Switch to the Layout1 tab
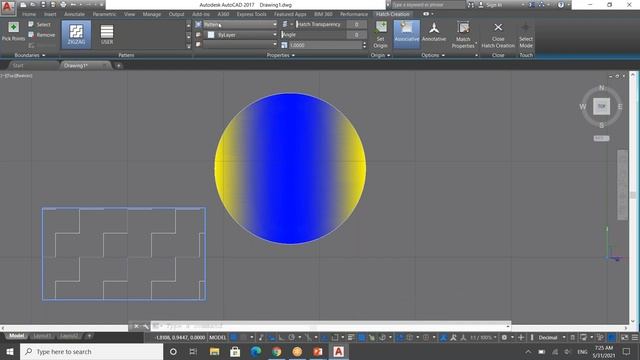Screen dimensions: 640x360 pyautogui.click(x=42, y=336)
